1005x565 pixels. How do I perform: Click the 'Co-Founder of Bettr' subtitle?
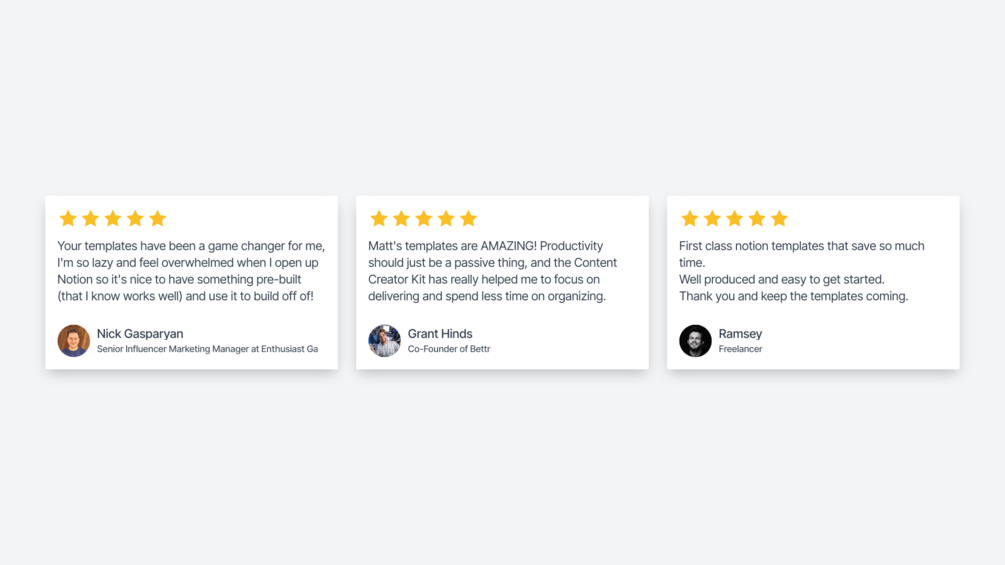pos(449,349)
